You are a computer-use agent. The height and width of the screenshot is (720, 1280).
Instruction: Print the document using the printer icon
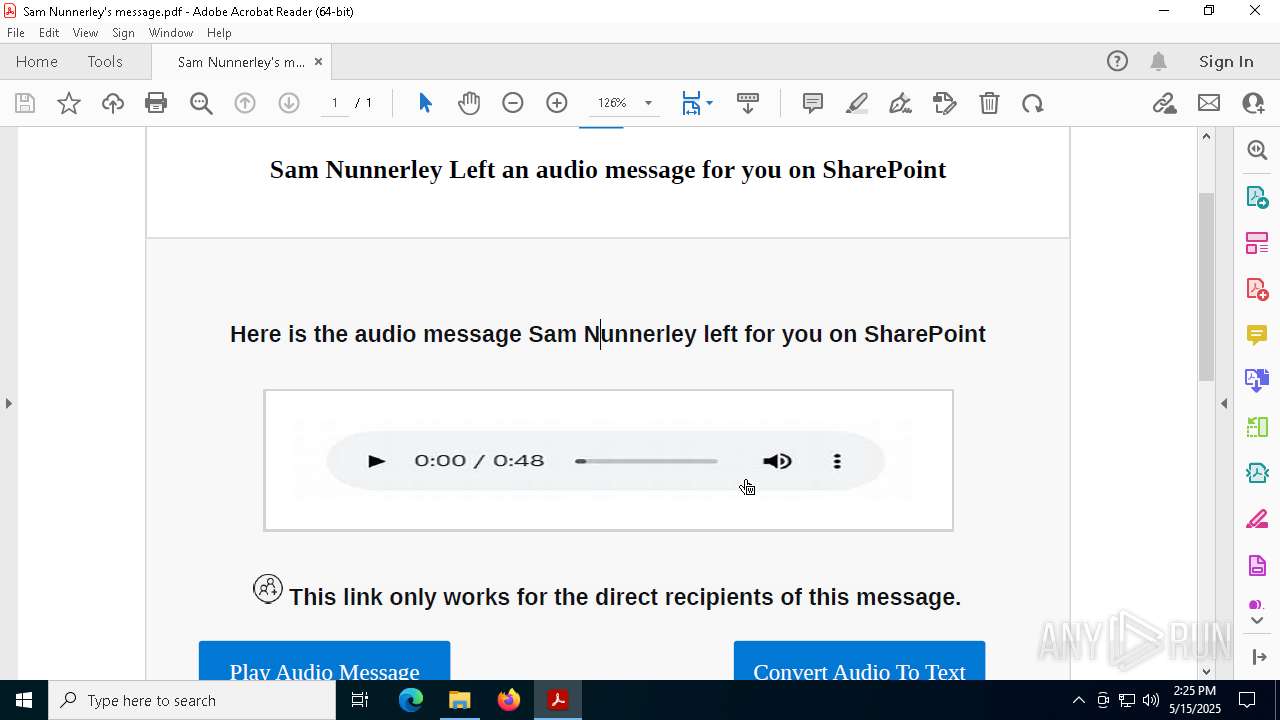tap(156, 103)
